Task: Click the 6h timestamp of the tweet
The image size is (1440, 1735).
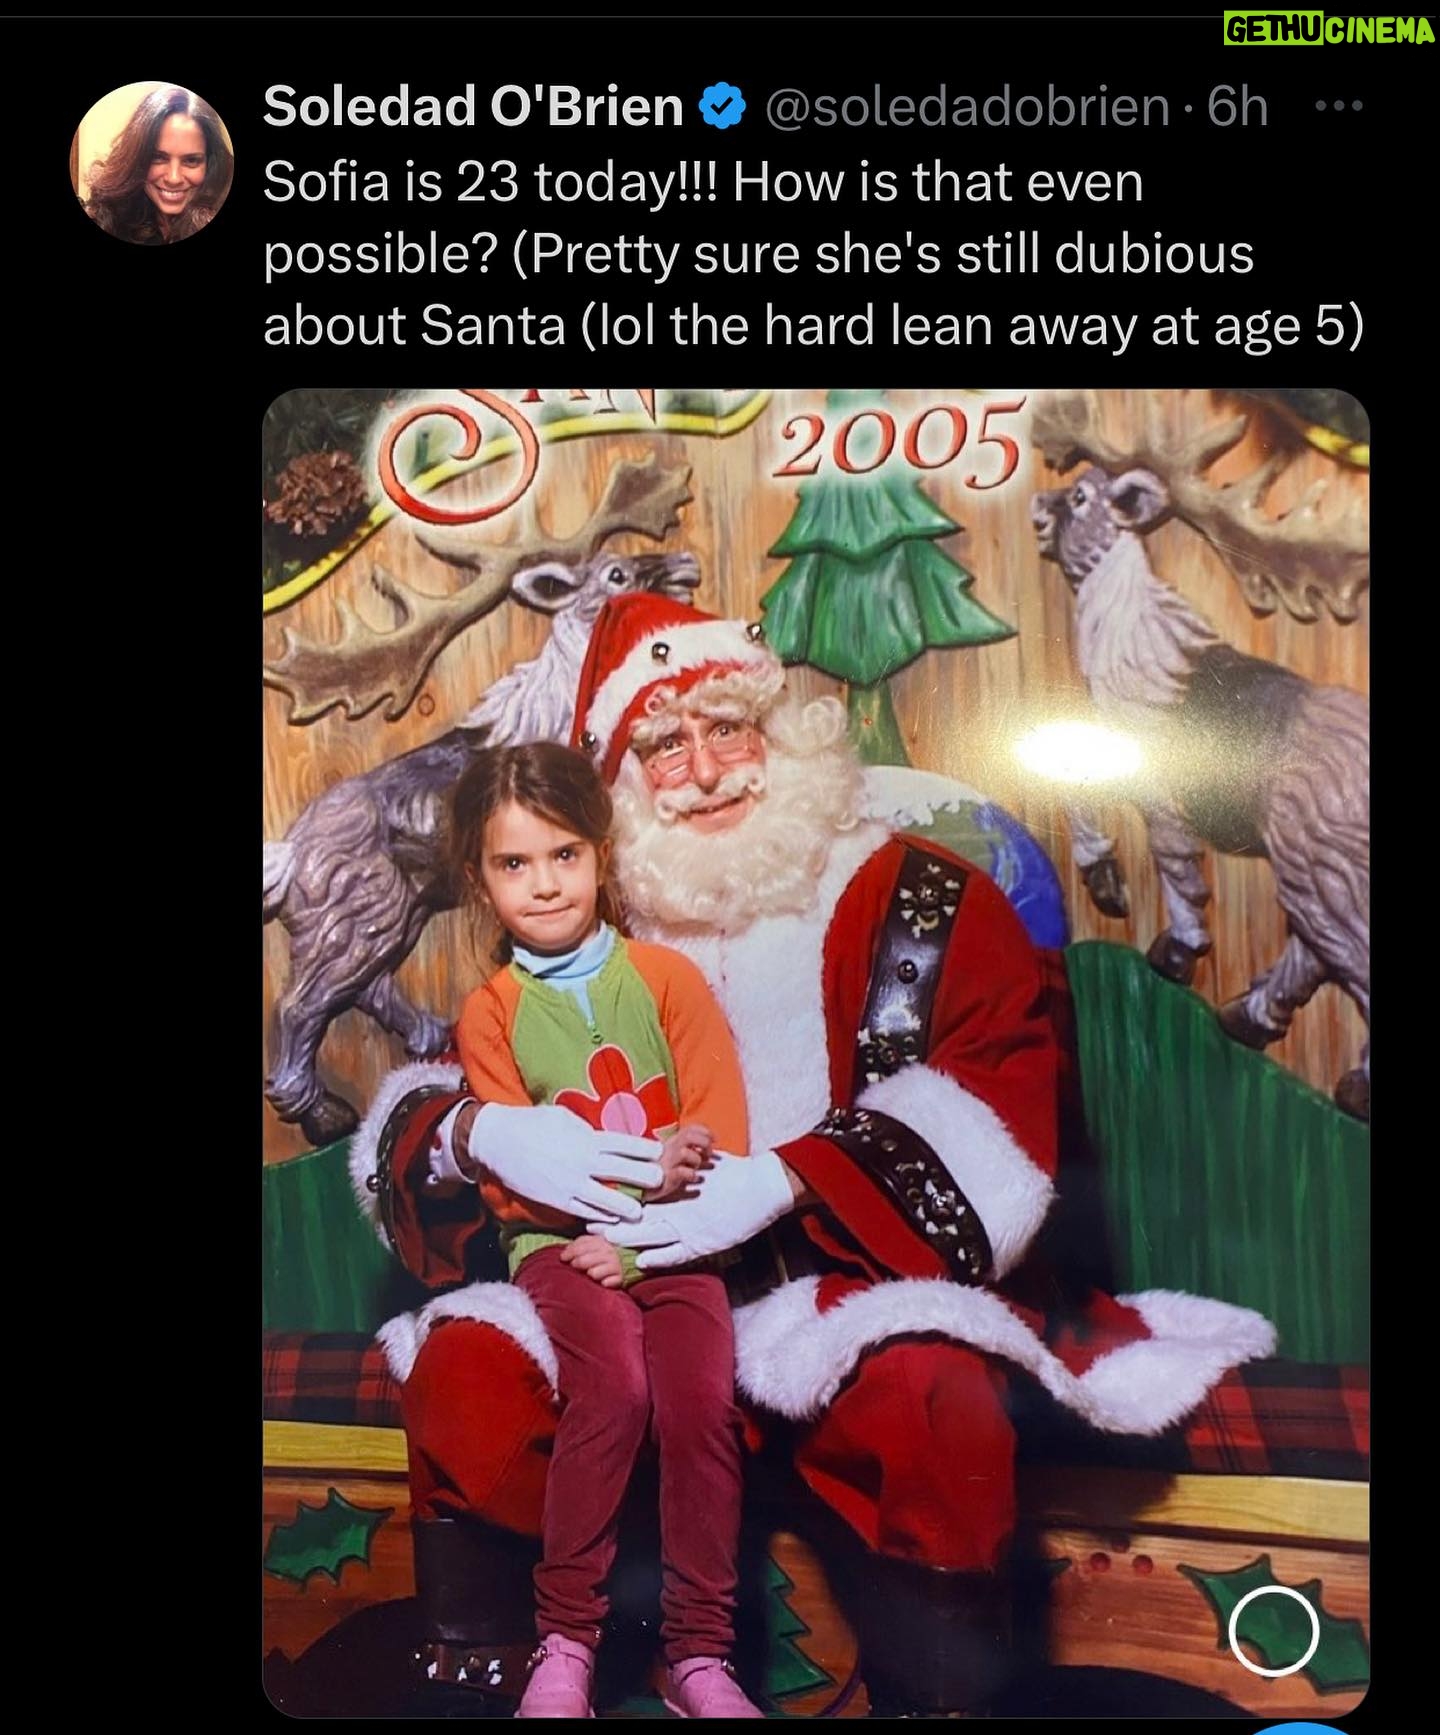Action: point(1238,106)
